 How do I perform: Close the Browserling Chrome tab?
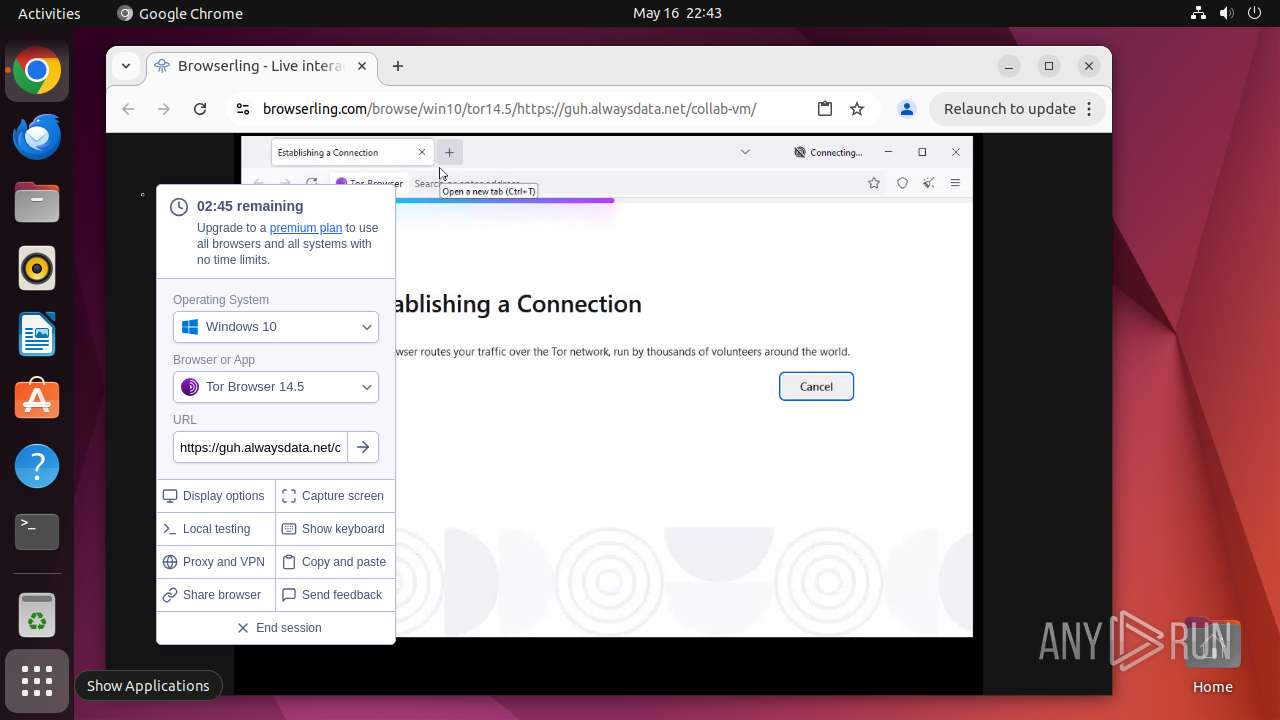coord(362,66)
